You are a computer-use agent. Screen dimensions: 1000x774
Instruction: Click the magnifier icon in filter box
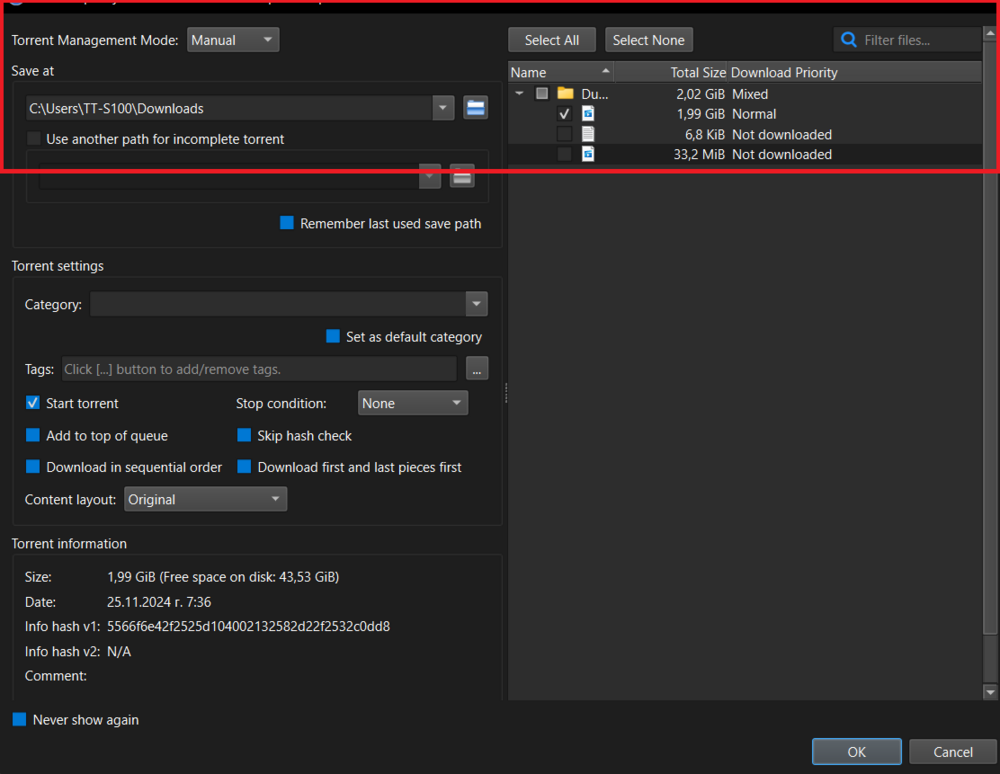848,40
